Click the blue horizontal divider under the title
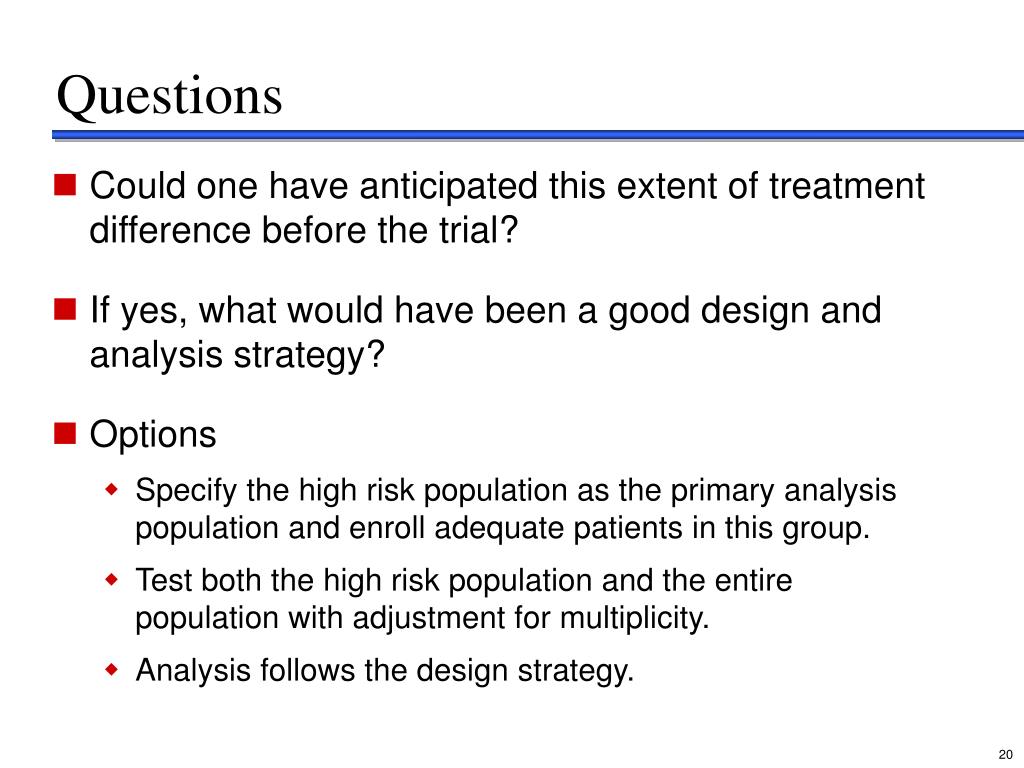This screenshot has height=768, width=1024. pos(538,135)
